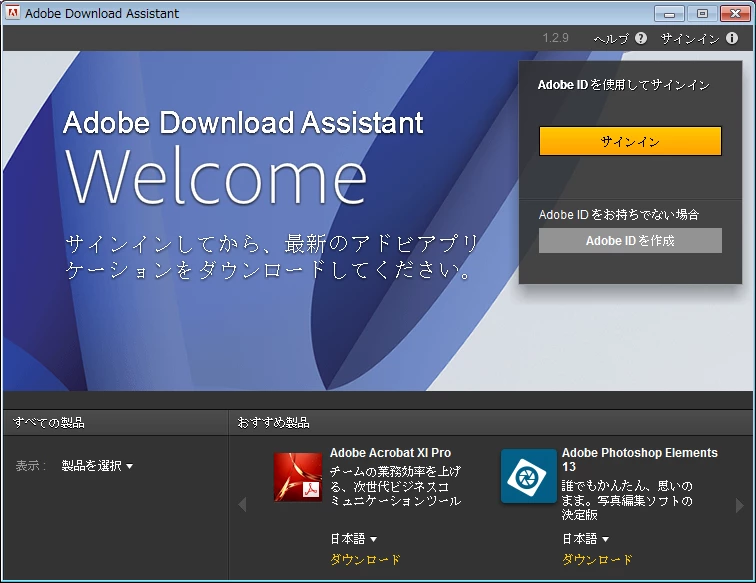The width and height of the screenshot is (756, 583).
Task: Open the ヘルプ menu item
Action: 611,39
